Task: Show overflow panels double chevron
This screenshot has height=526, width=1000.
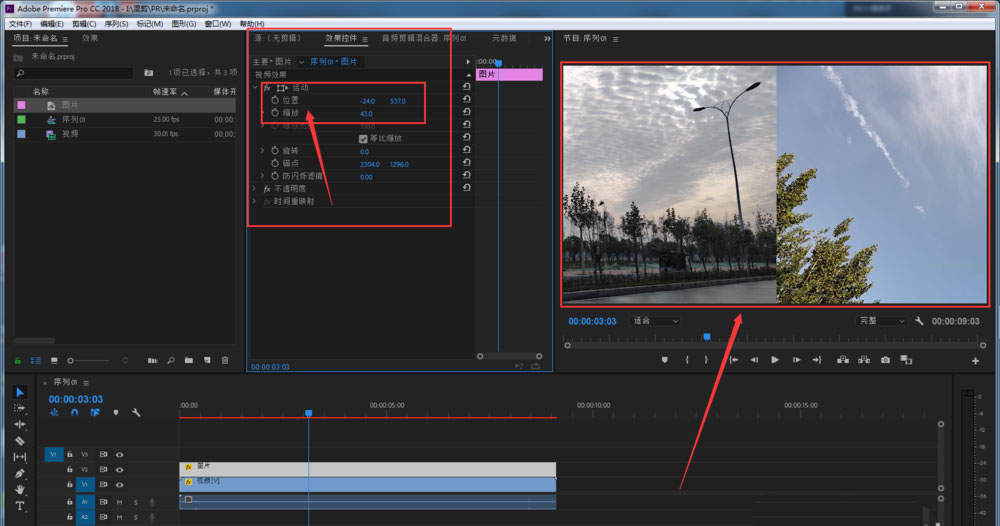Action: click(x=547, y=39)
